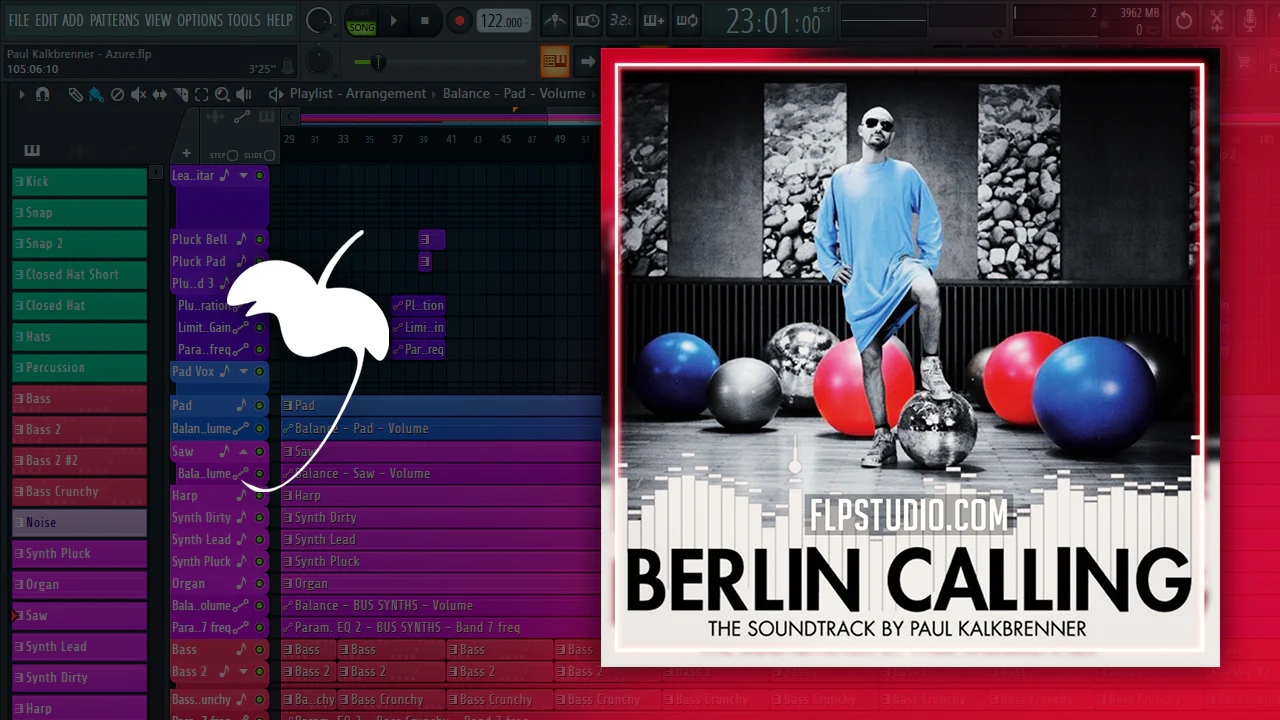Click the orange playlist view button

[555, 62]
